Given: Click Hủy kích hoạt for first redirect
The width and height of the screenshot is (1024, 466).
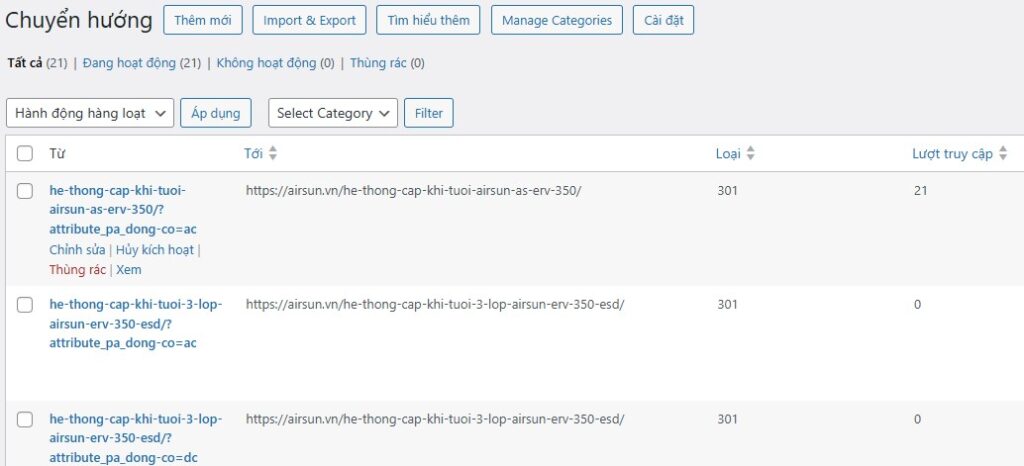Looking at the screenshot, I should click(155, 250).
